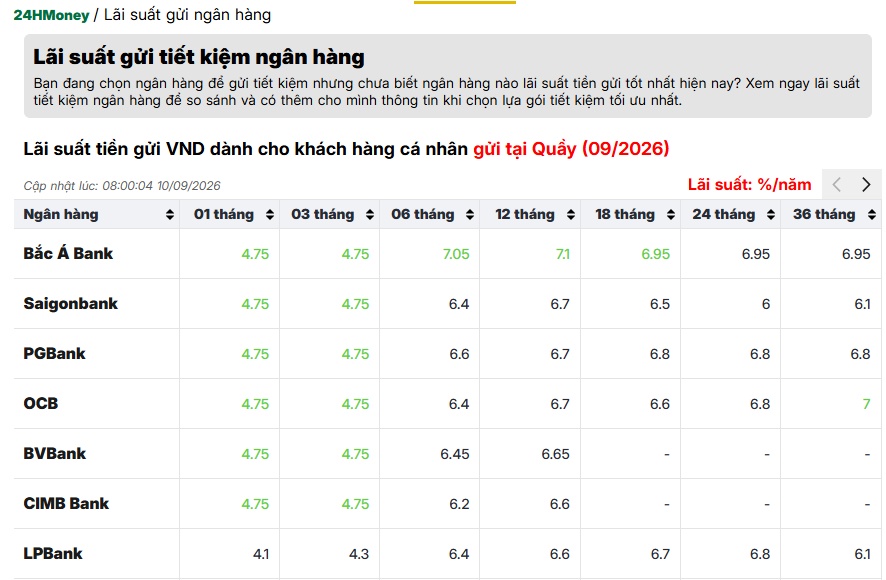This screenshot has height=580, width=886.
Task: Select the Bắc Á Bank row name
Action: [68, 253]
